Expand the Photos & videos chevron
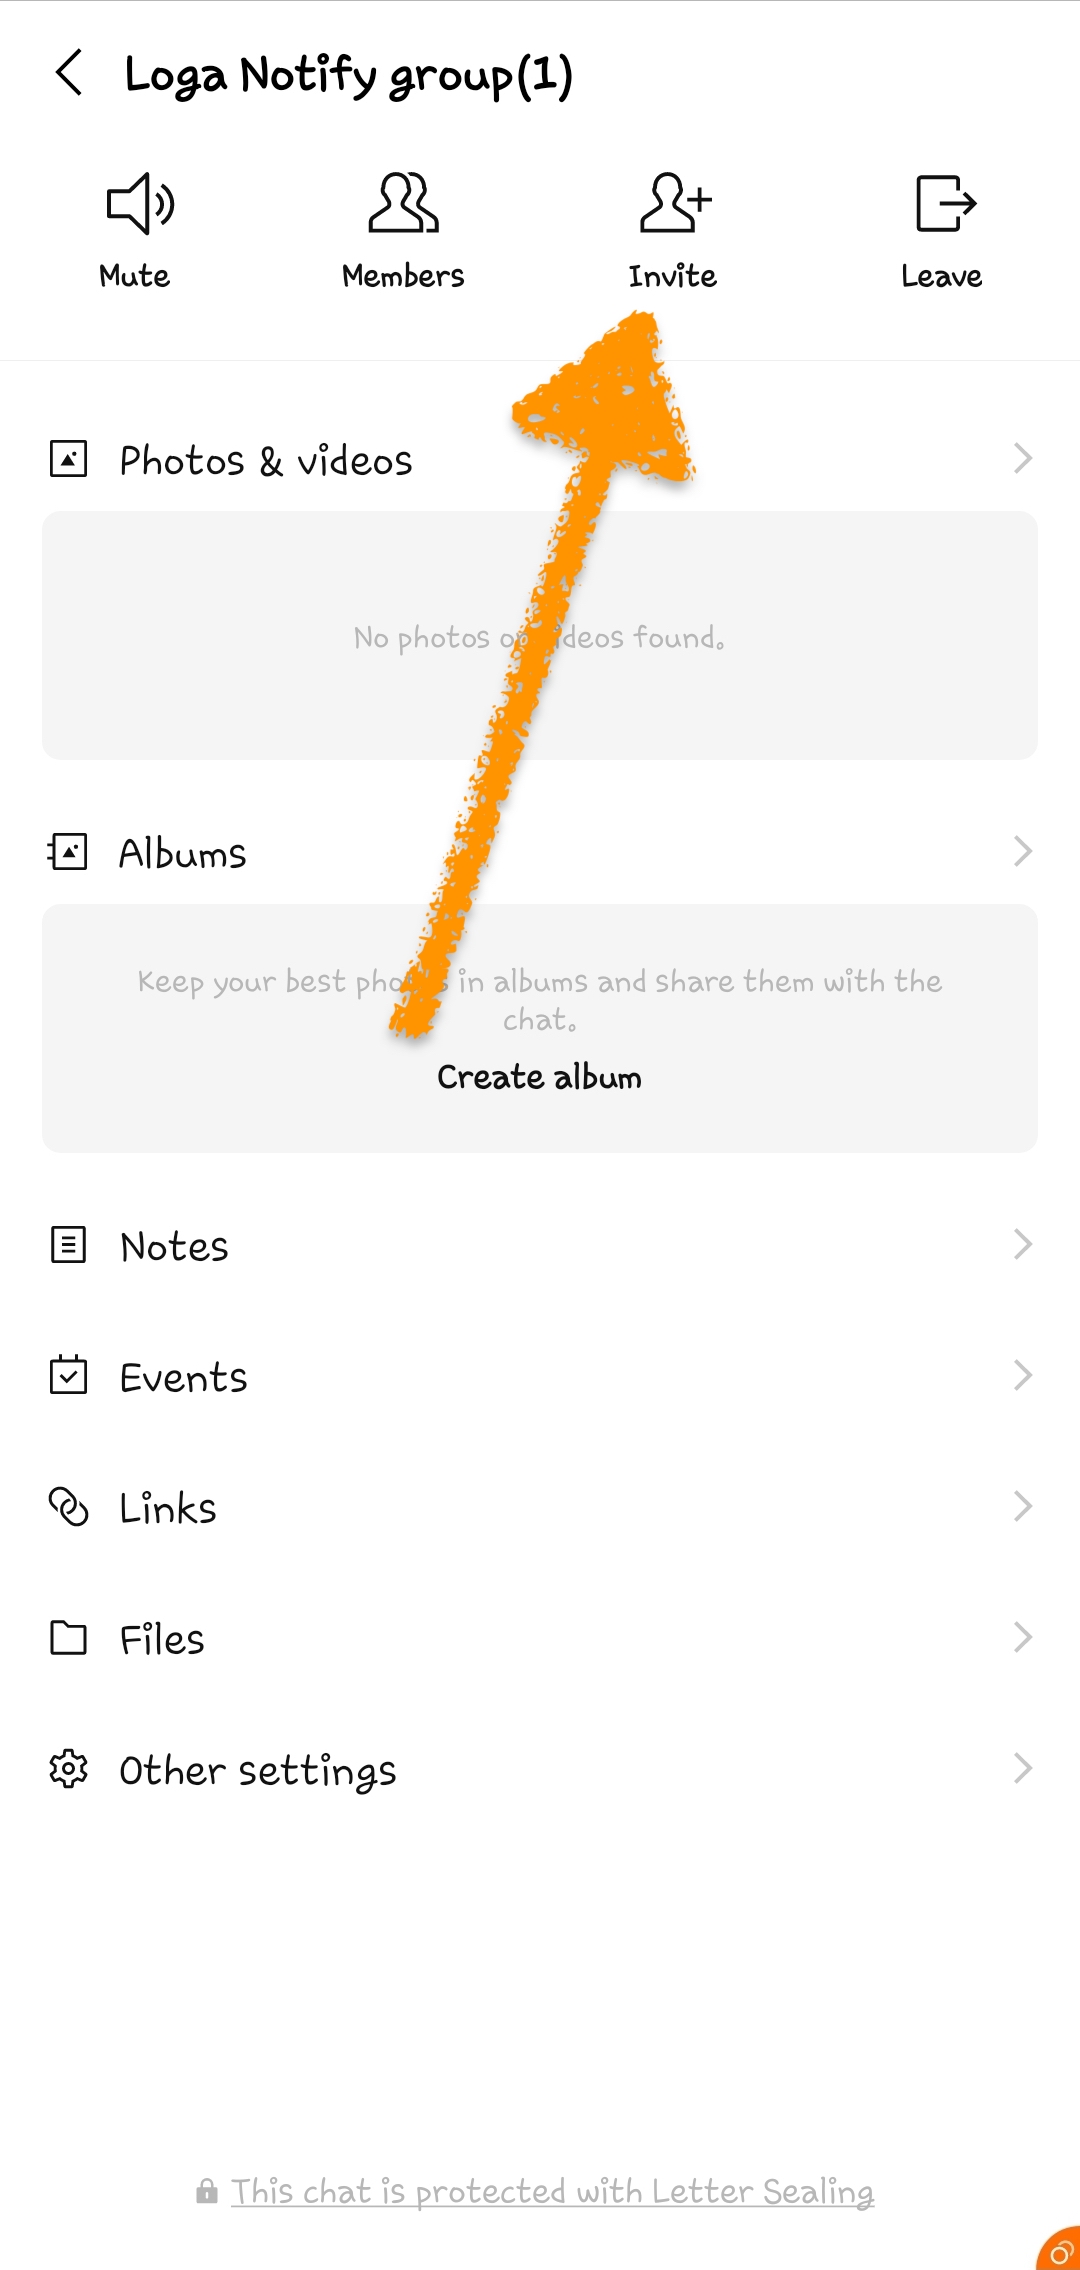The height and width of the screenshot is (2270, 1080). pyautogui.click(x=1022, y=459)
